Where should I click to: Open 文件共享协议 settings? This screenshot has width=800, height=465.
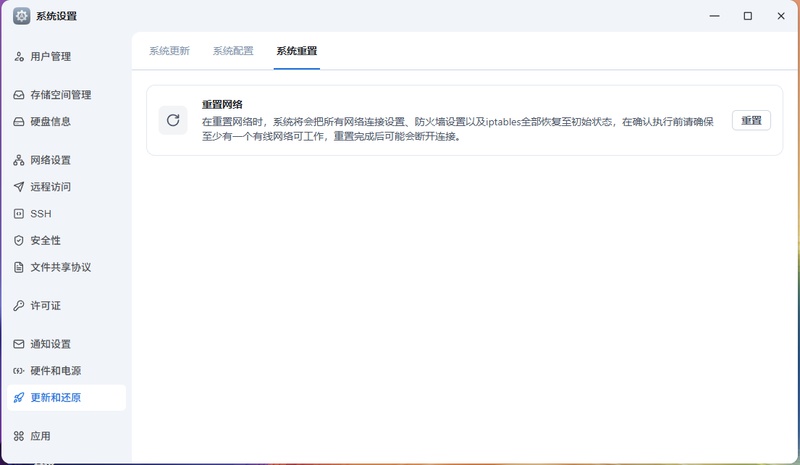click(x=66, y=267)
